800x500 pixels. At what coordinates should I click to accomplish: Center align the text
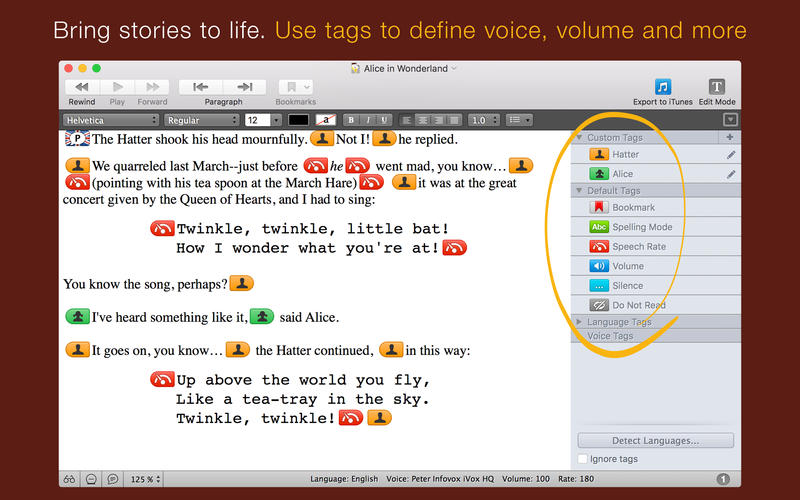[422, 120]
